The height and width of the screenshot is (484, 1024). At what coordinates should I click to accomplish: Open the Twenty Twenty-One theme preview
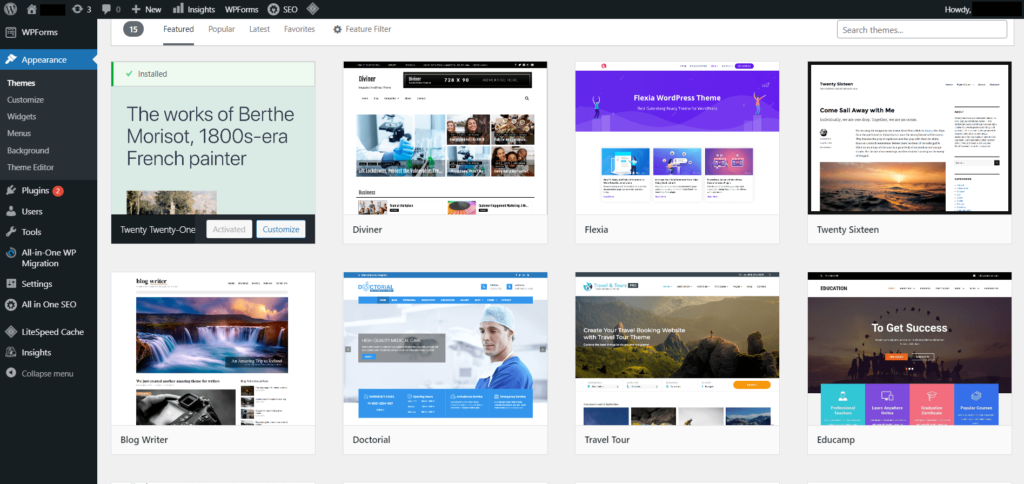pos(213,150)
